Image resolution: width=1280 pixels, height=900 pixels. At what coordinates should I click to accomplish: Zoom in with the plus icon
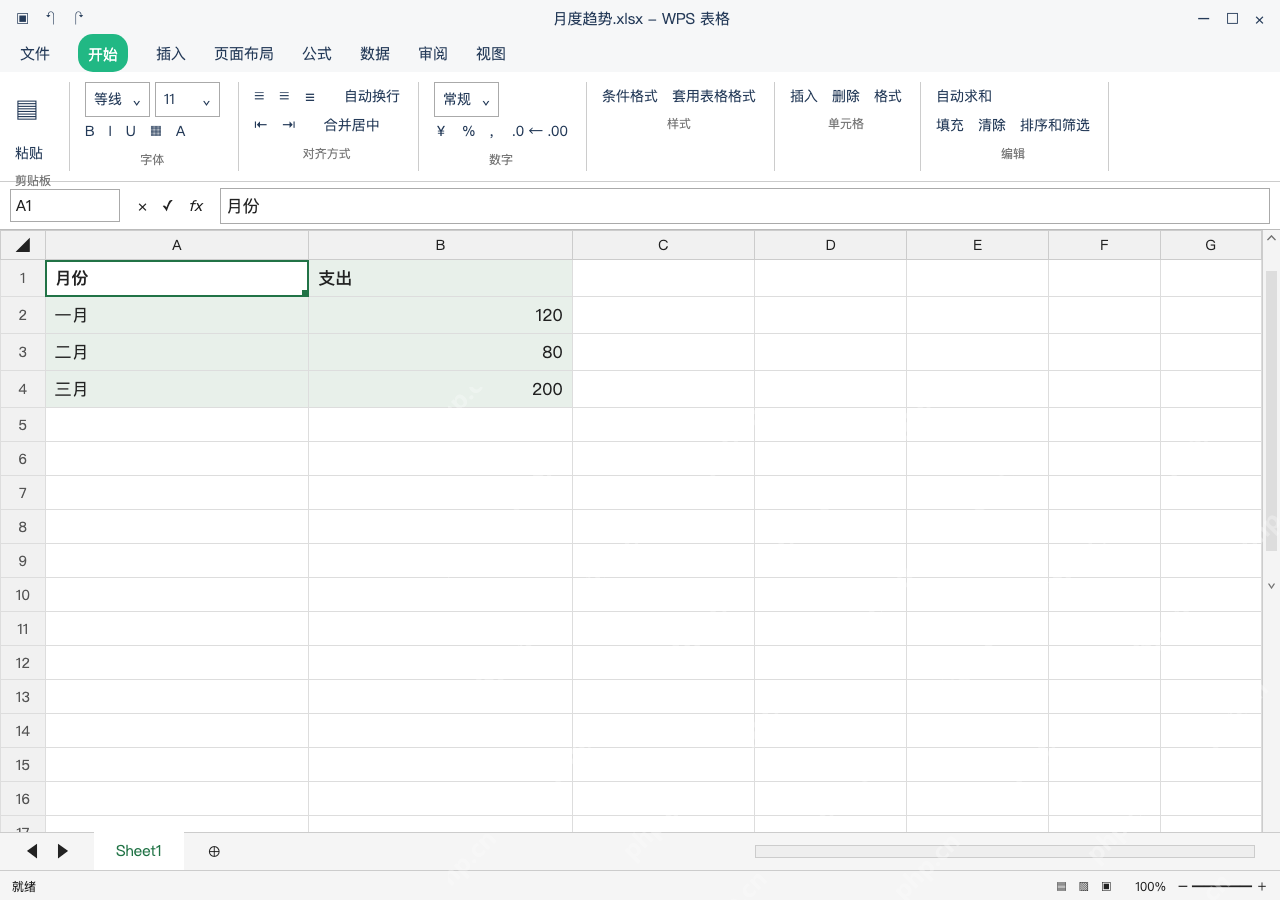[x=1262, y=886]
